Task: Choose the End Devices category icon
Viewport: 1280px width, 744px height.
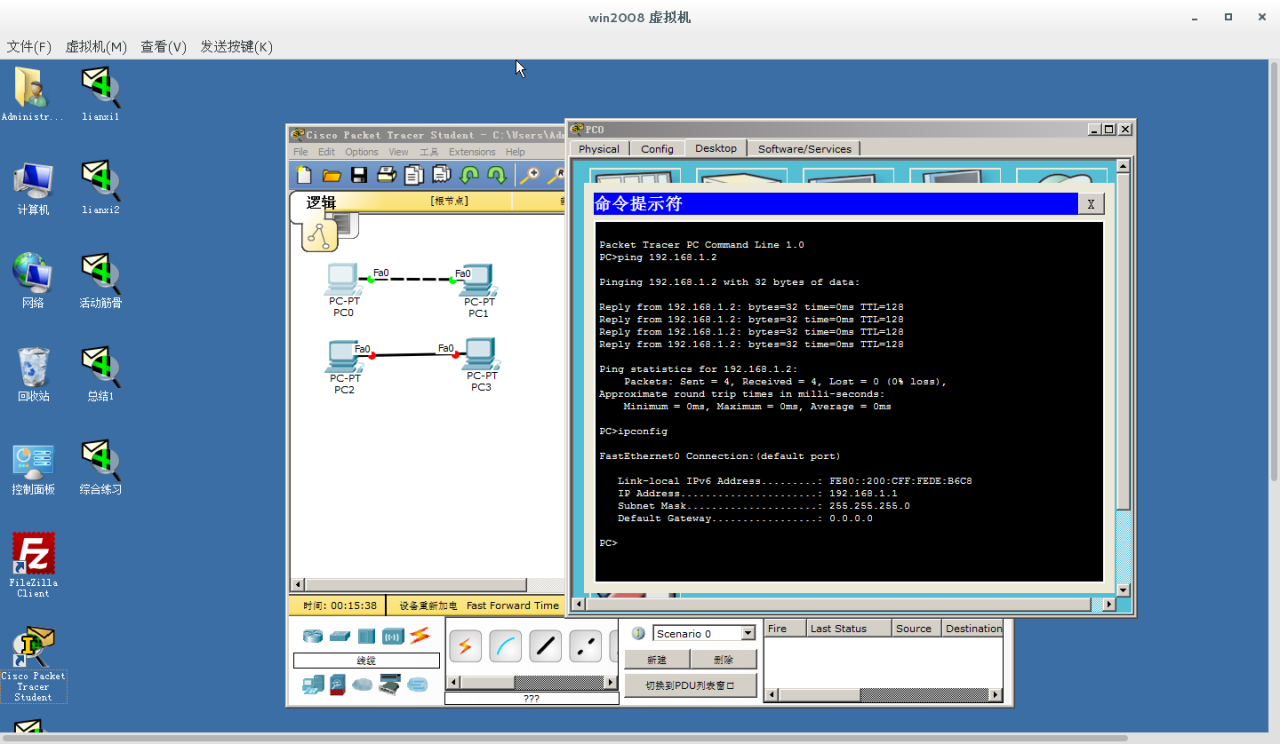Action: 313,685
